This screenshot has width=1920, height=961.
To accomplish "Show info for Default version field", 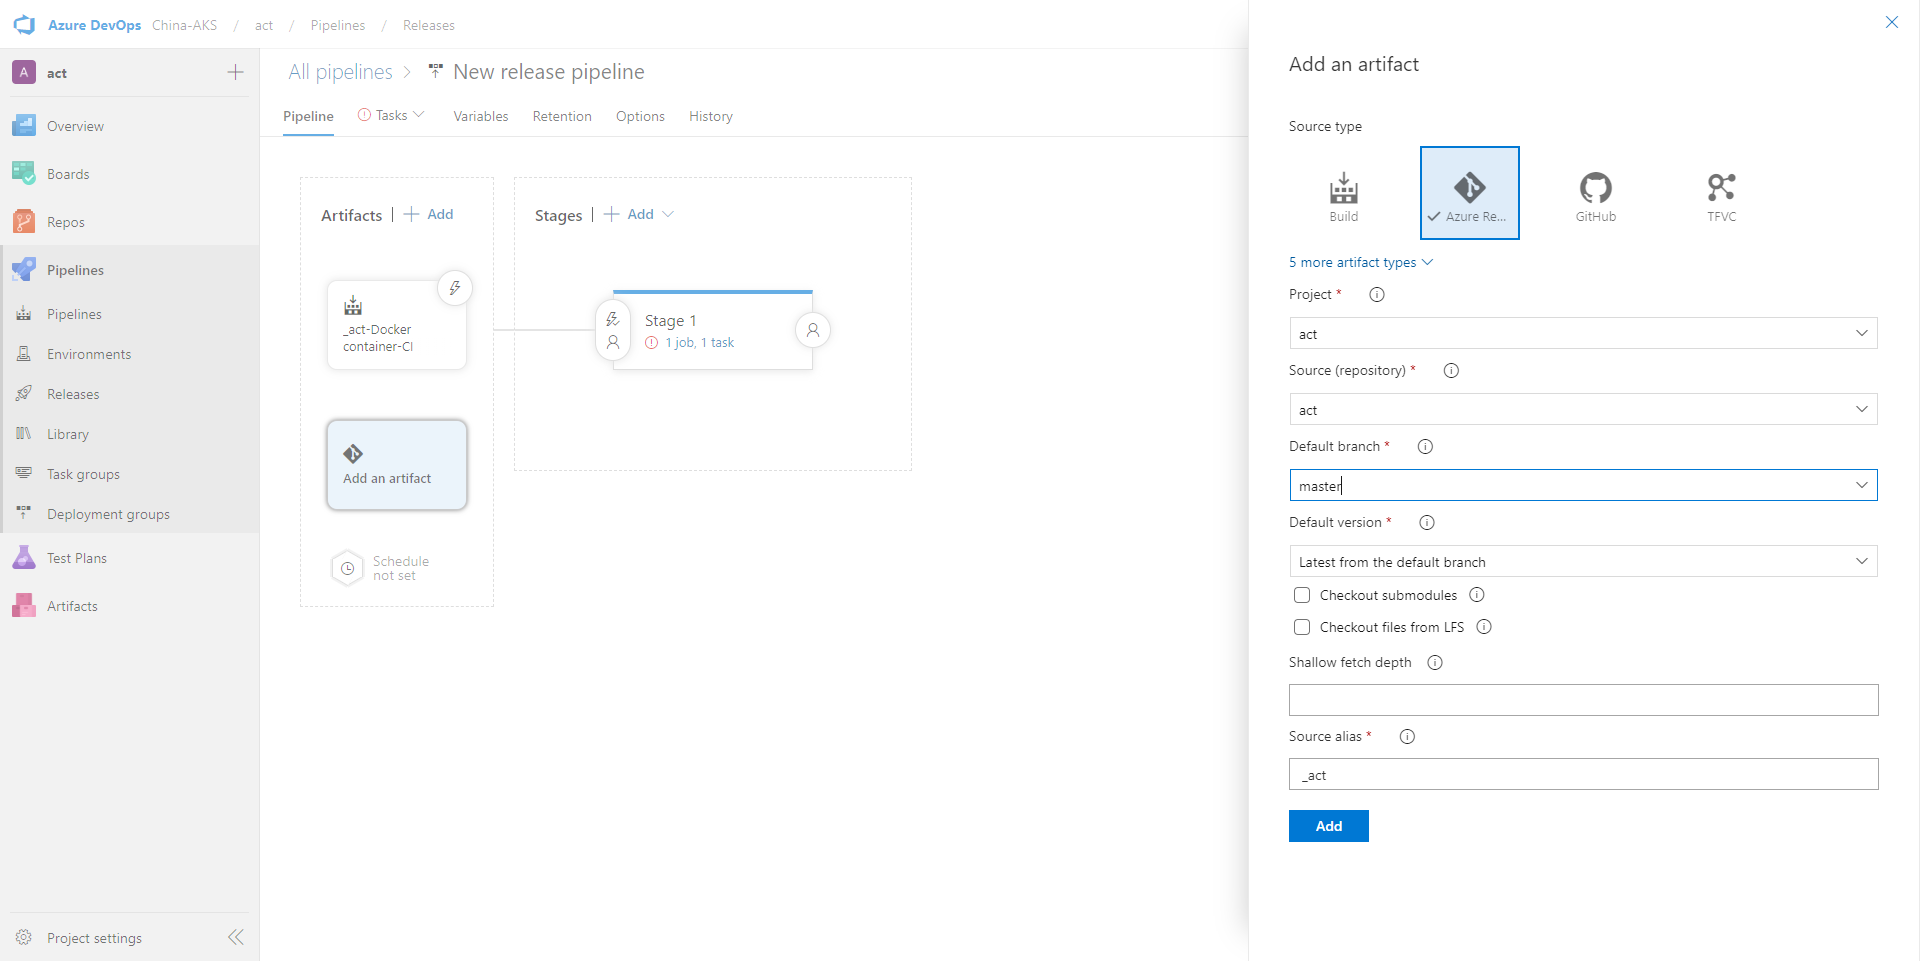I will click(x=1427, y=522).
